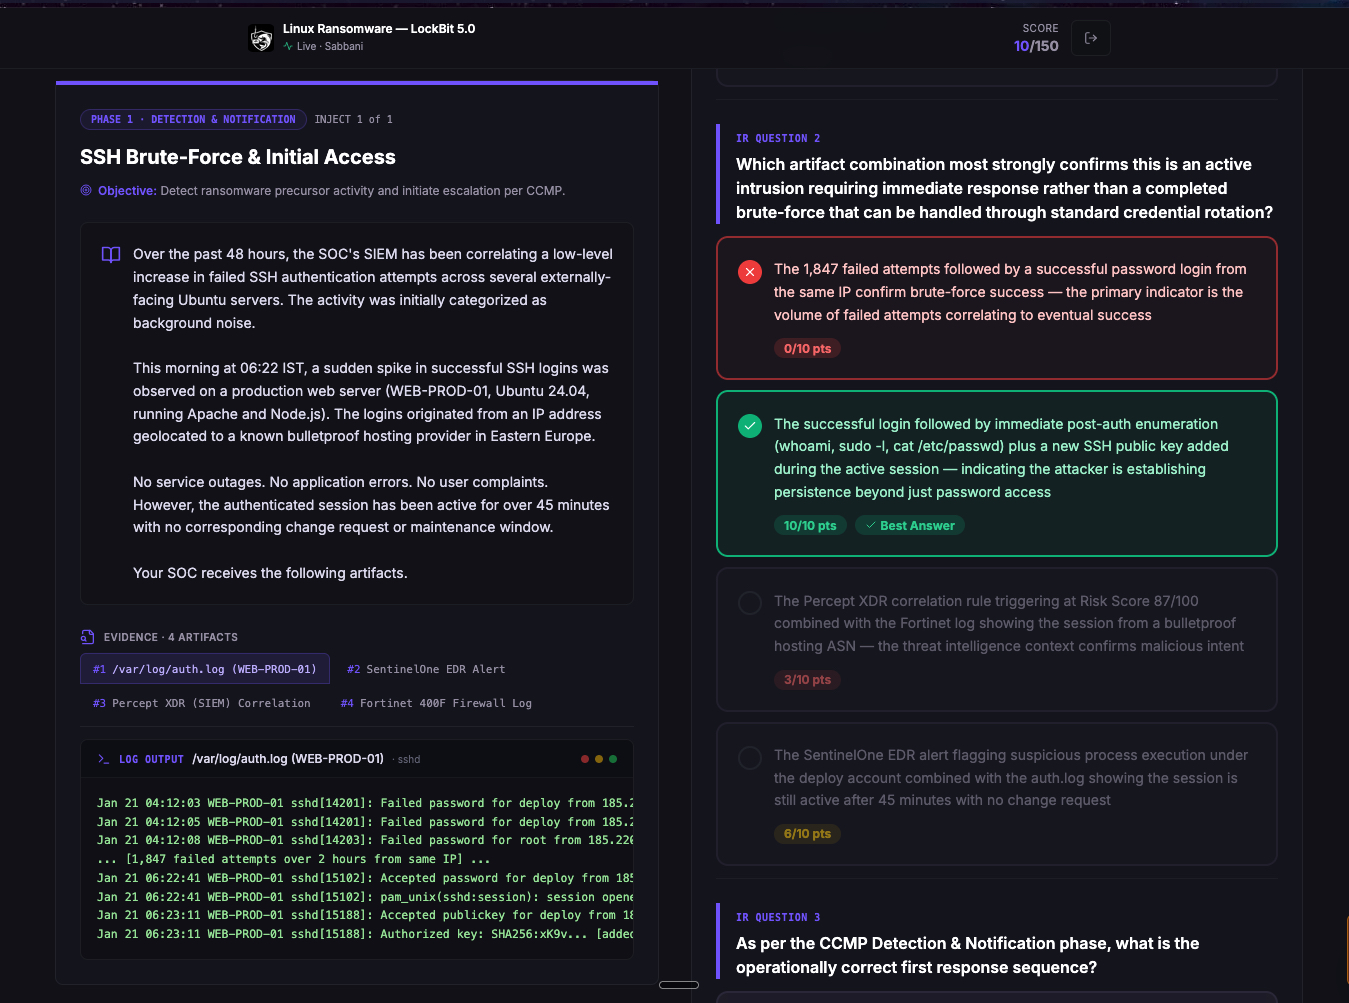This screenshot has width=1349, height=1003.
Task: Click the Objective target icon
Action: click(x=86, y=189)
